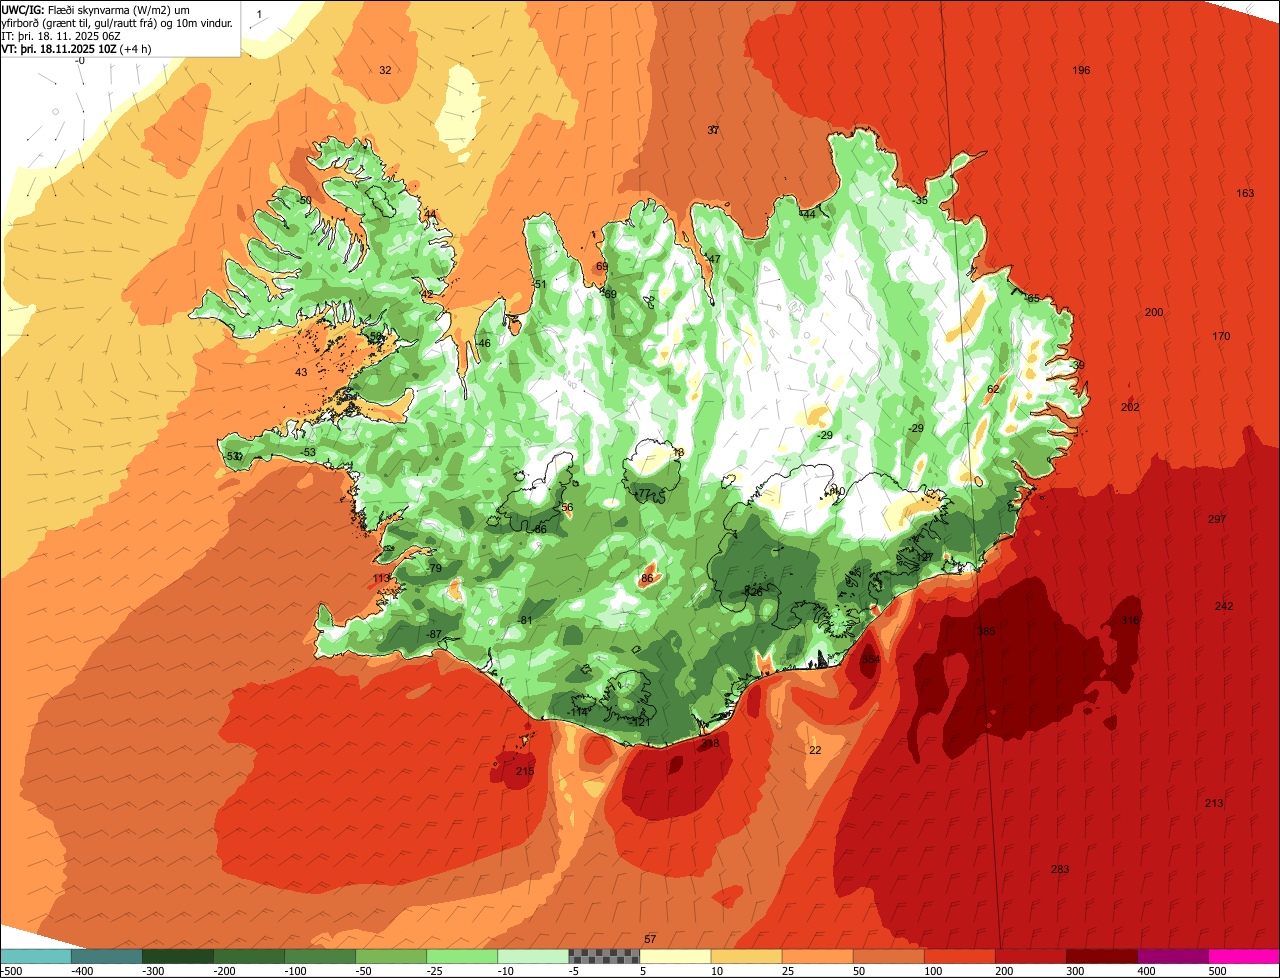Screen dimensions: 1280x978
Task: Click the orange legend swatch between 25 and 50
Action: pyautogui.click(x=817, y=957)
